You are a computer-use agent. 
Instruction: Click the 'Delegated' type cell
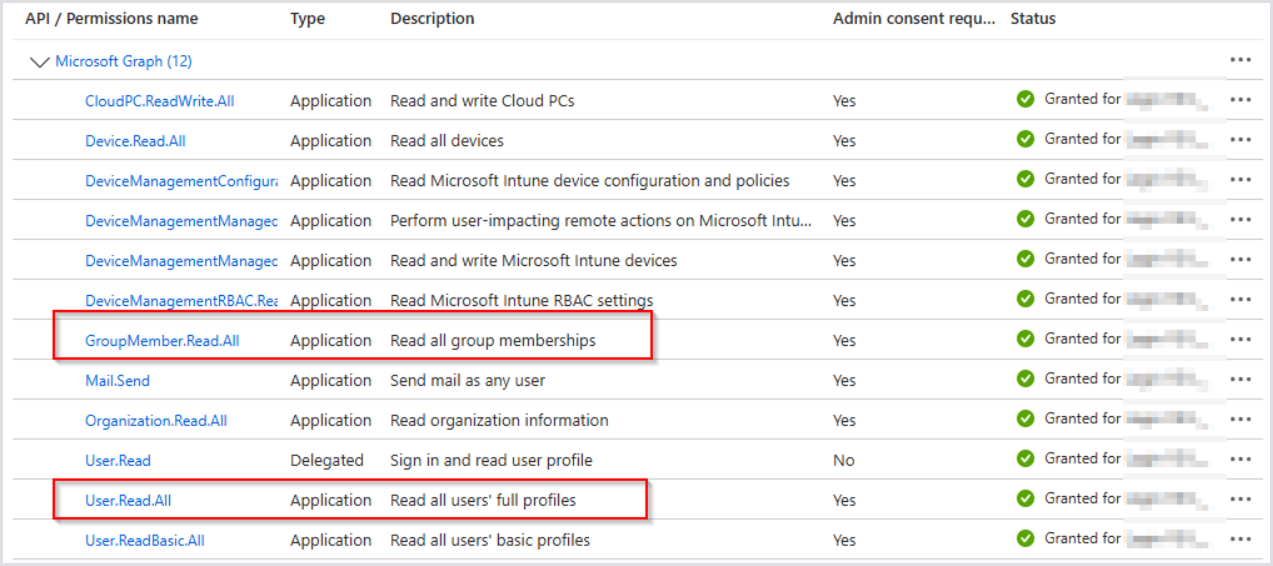[327, 461]
